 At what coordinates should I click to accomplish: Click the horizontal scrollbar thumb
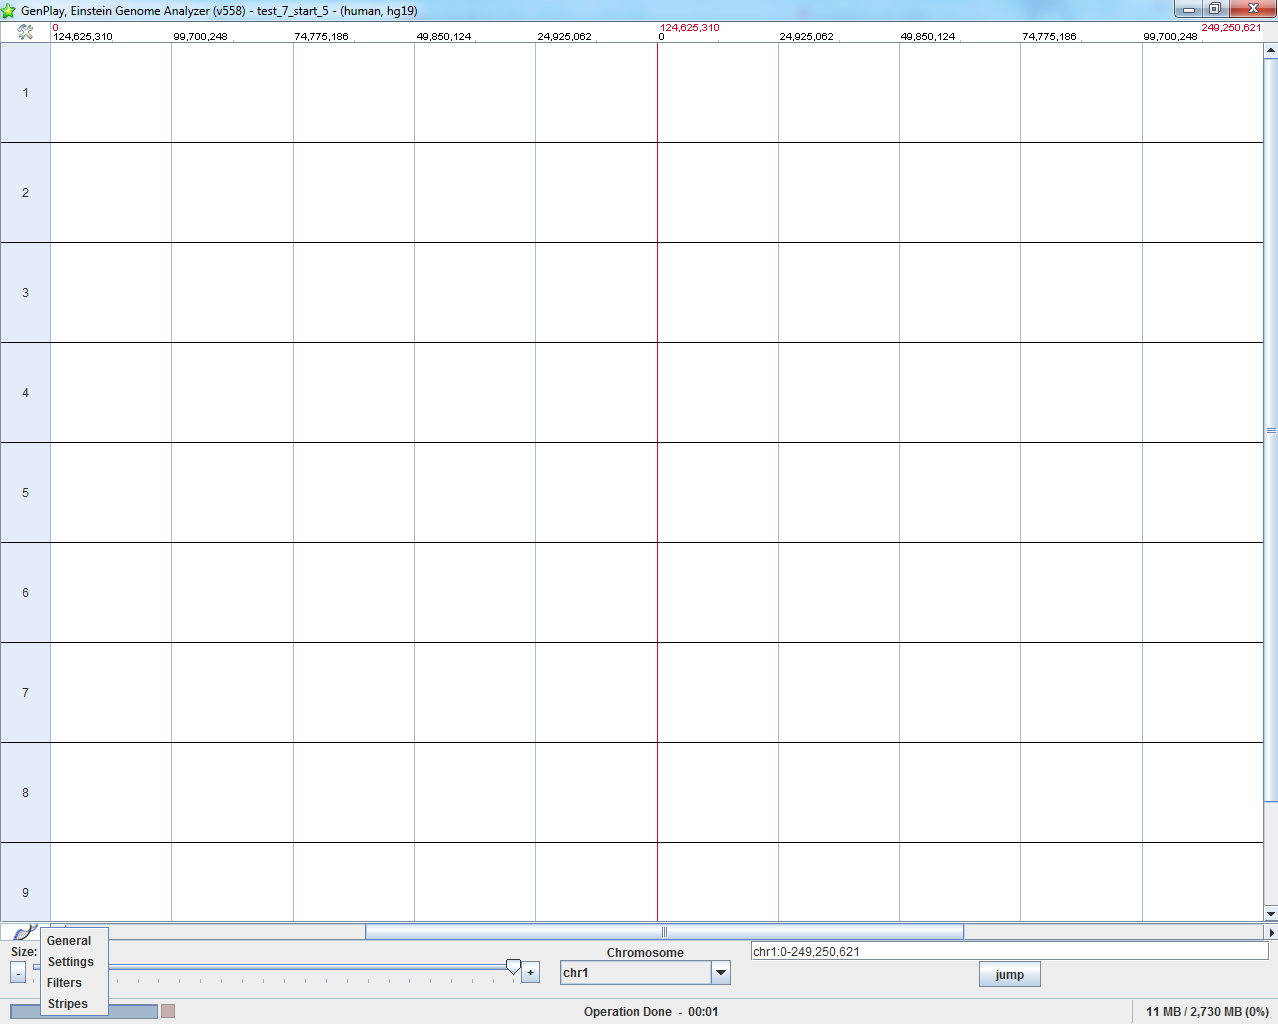click(x=664, y=932)
